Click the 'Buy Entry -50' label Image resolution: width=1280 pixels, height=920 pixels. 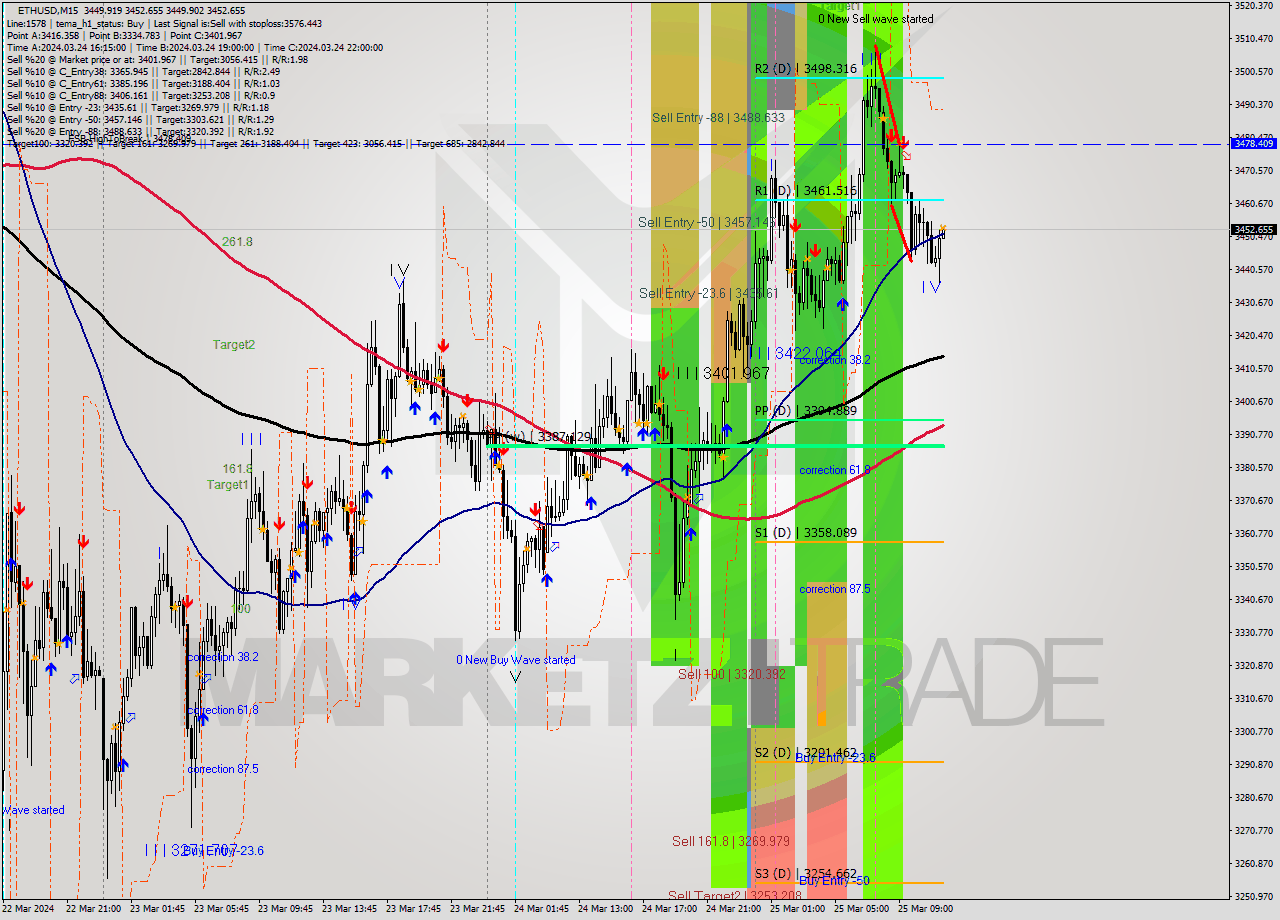point(834,880)
